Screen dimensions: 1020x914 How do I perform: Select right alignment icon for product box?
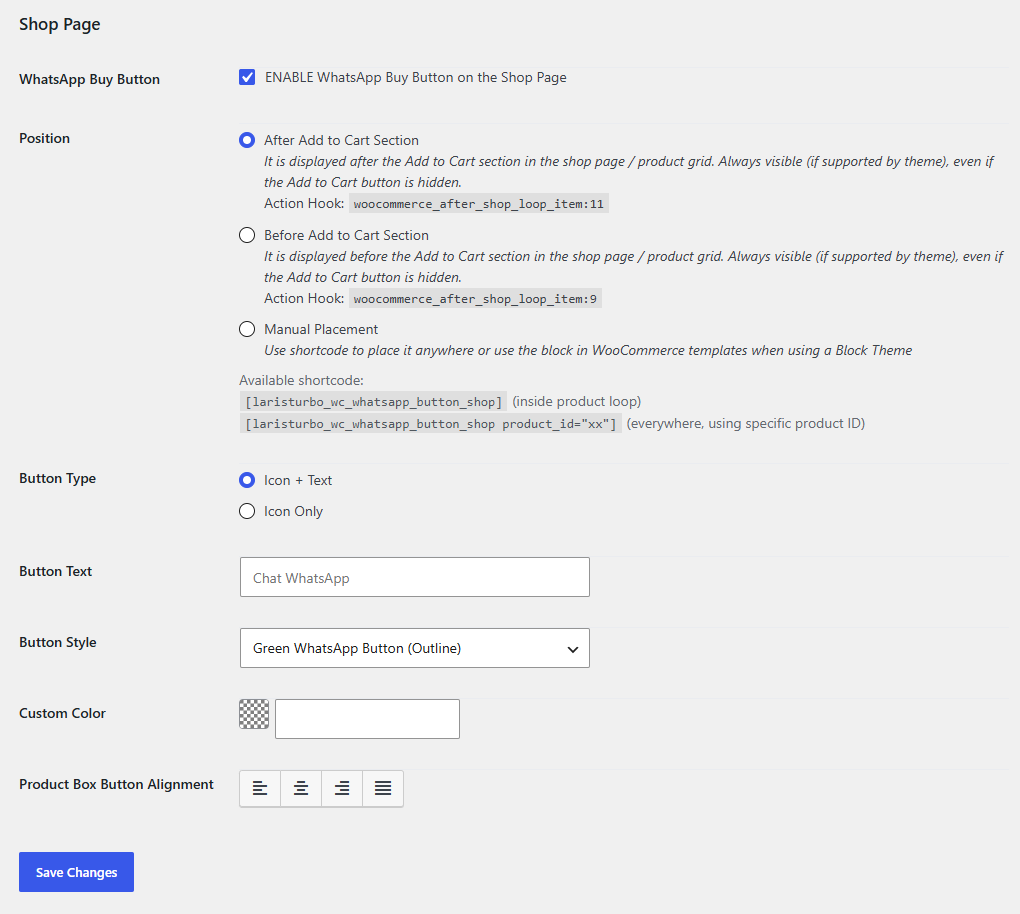coord(342,788)
